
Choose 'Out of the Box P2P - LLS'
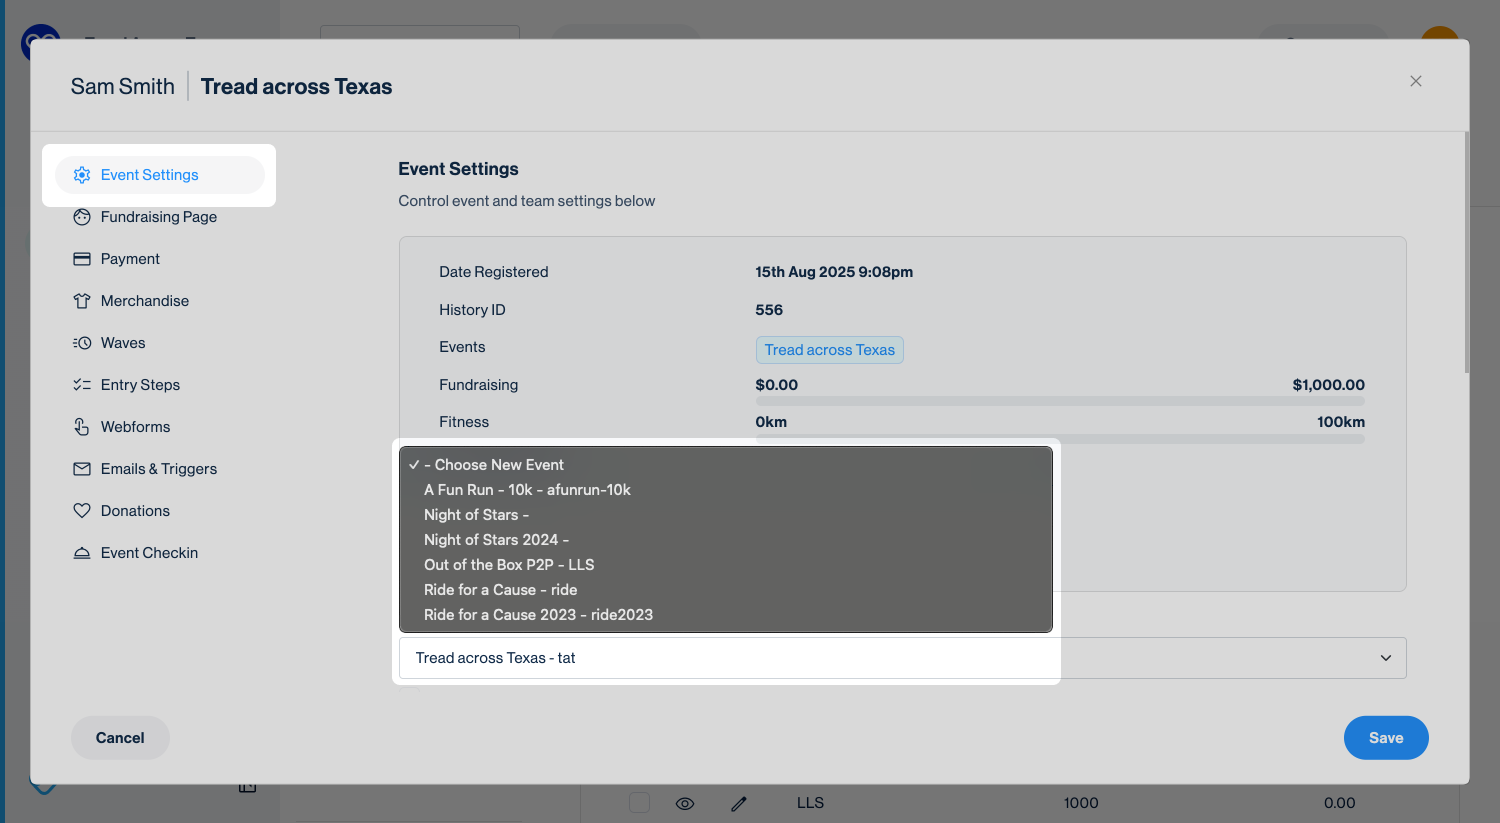[509, 565]
